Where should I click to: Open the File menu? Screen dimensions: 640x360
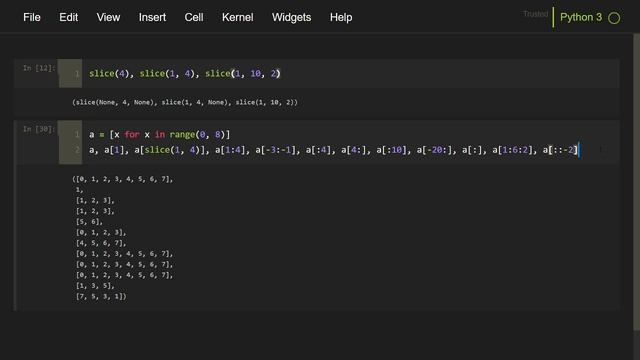coord(32,17)
